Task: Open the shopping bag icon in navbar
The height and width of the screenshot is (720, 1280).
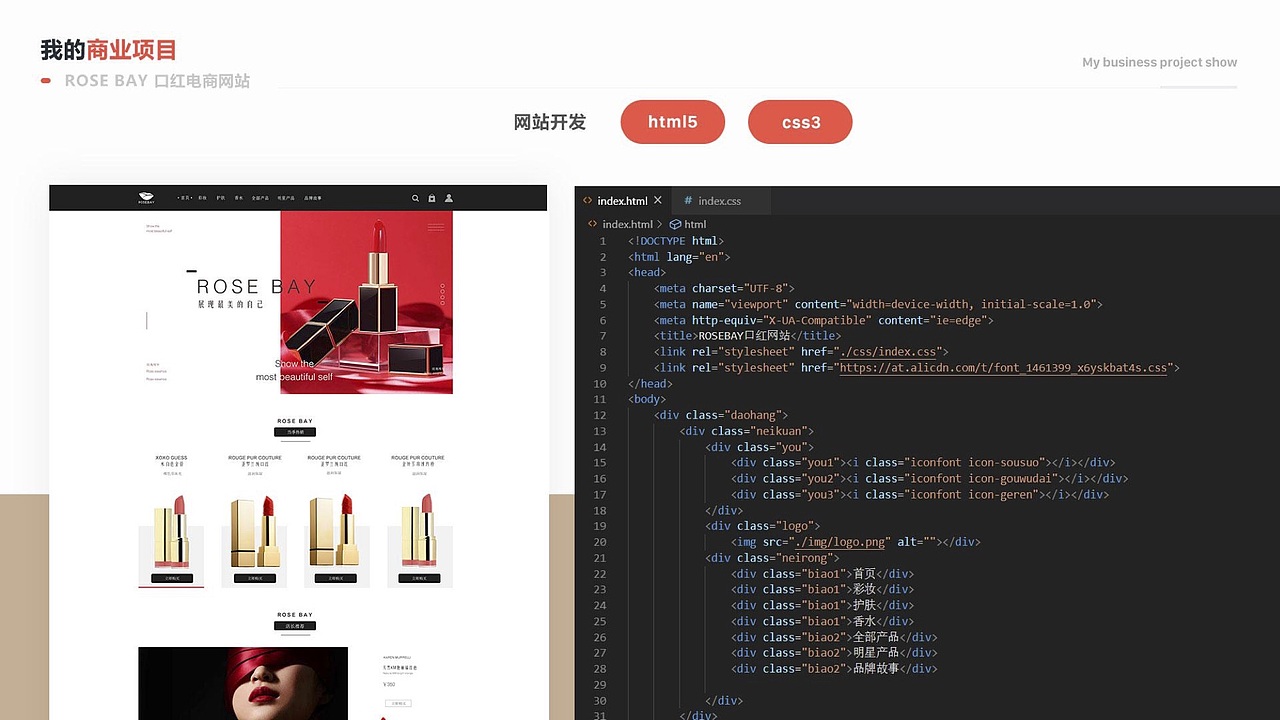Action: tap(432, 198)
